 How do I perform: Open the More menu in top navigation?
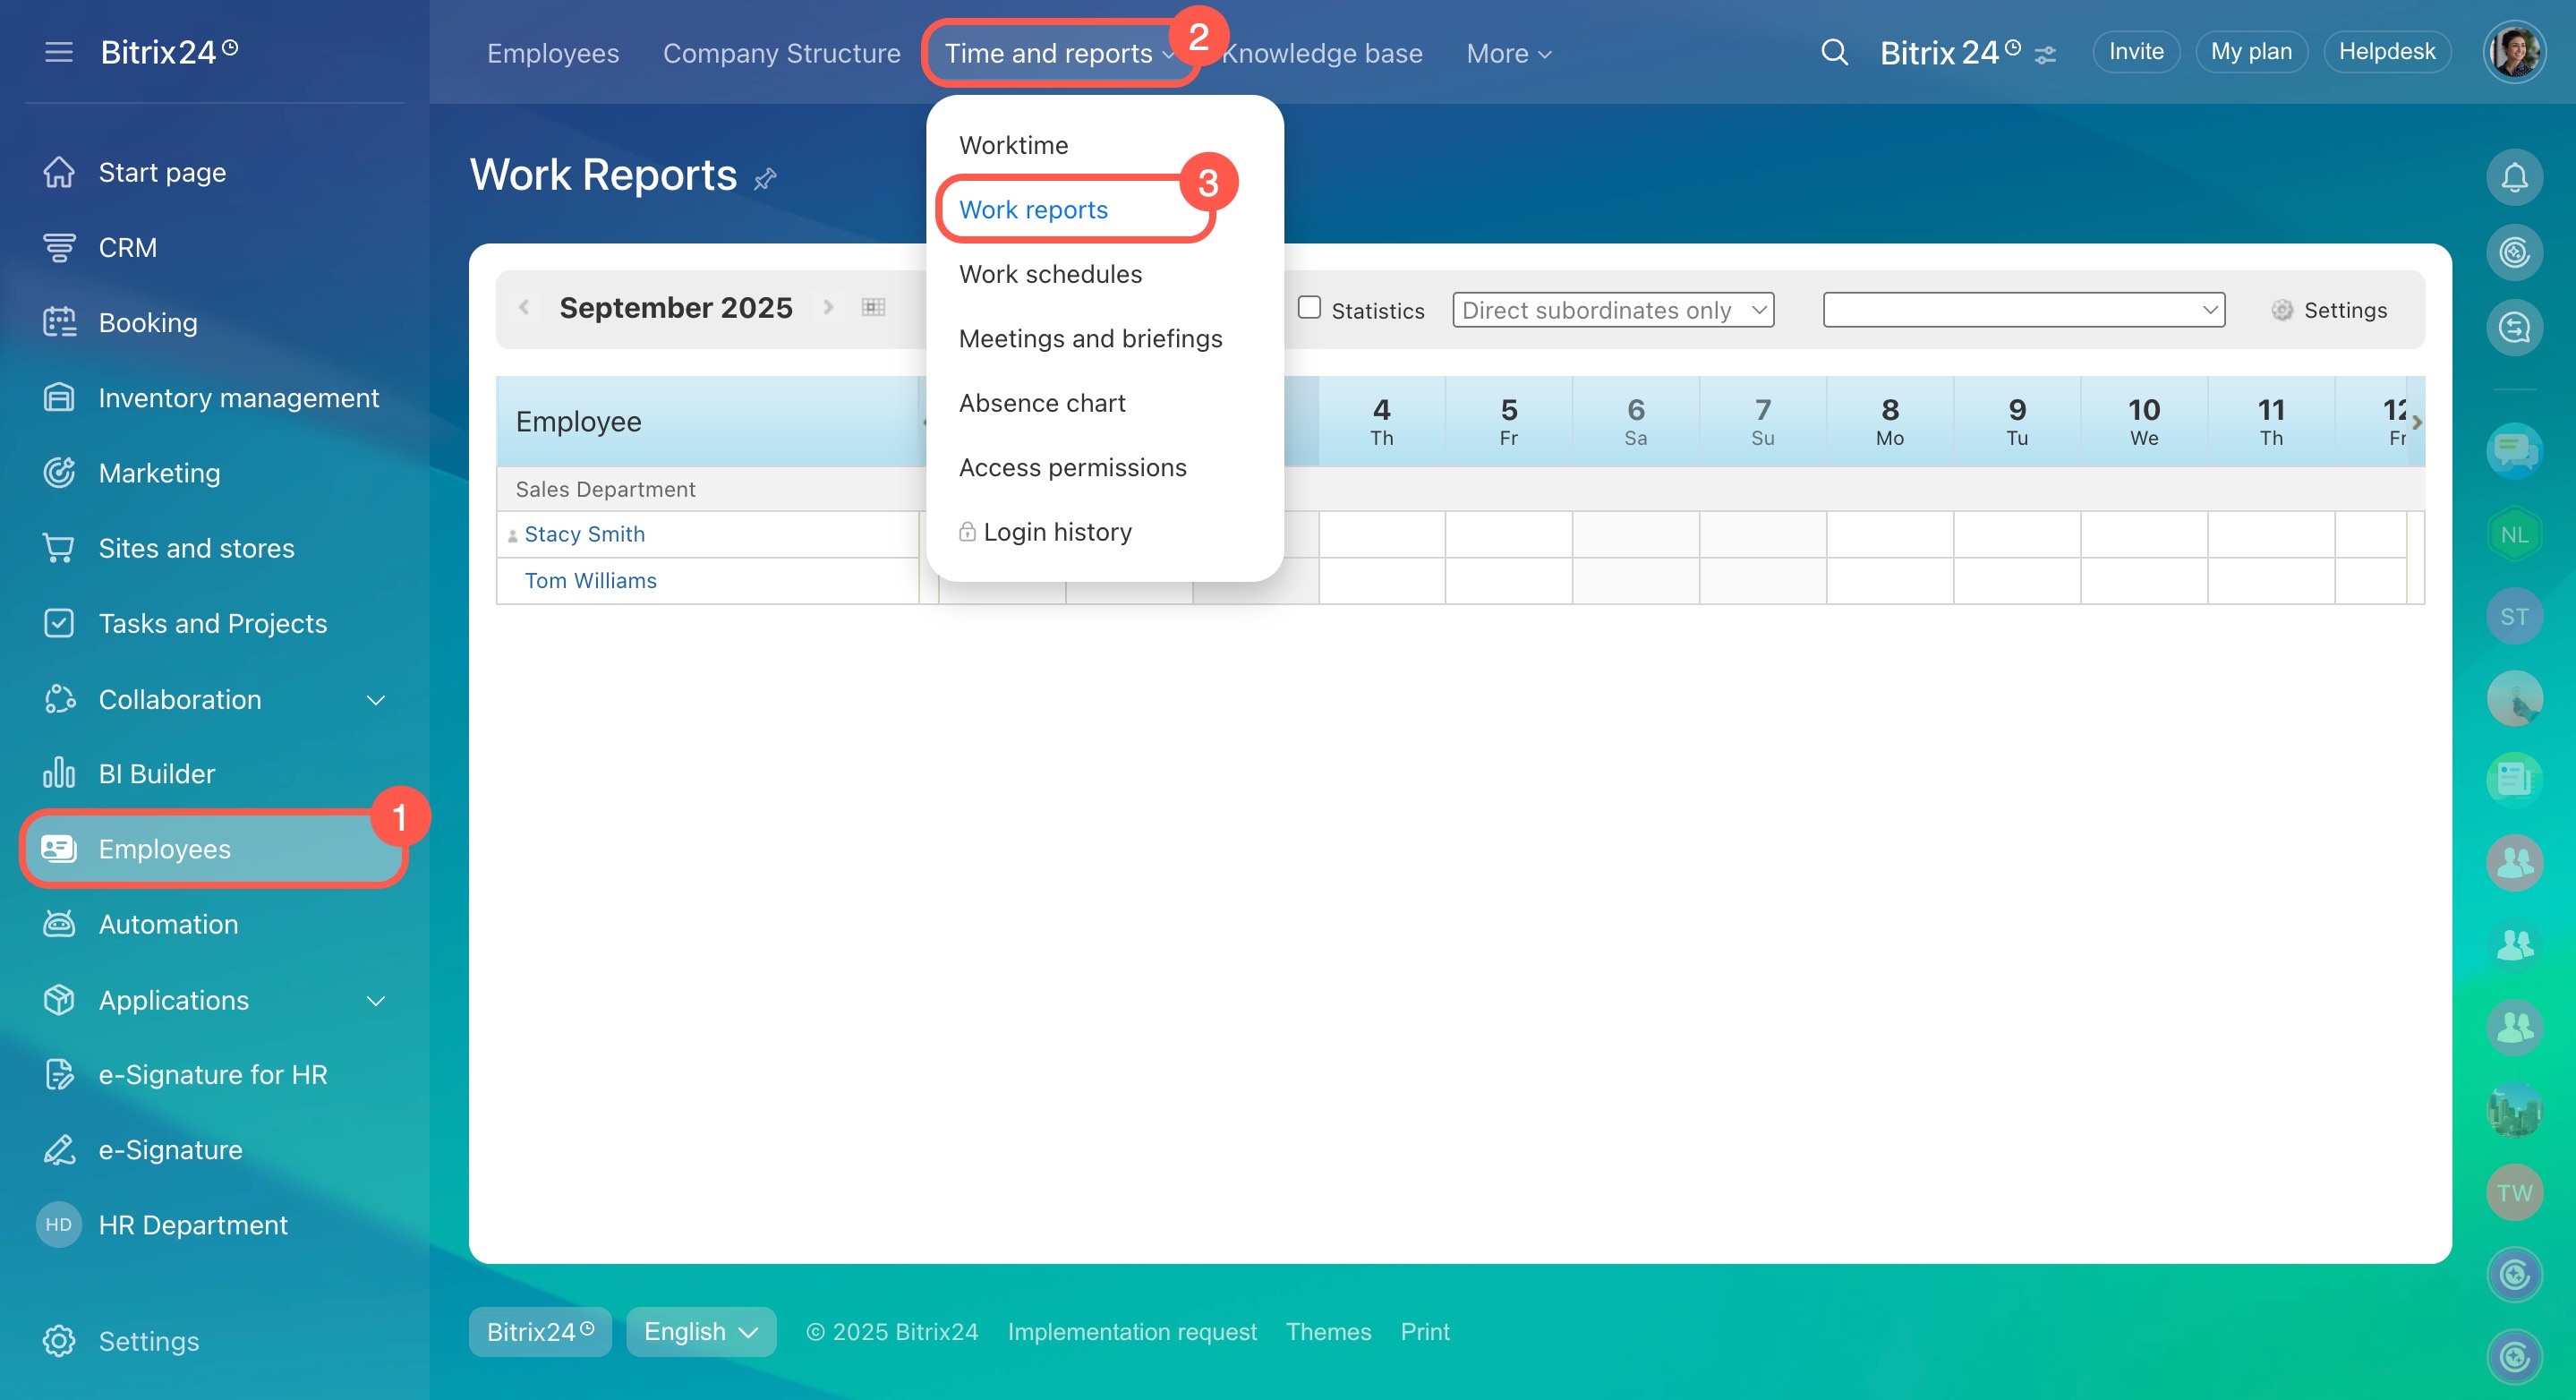point(1508,53)
